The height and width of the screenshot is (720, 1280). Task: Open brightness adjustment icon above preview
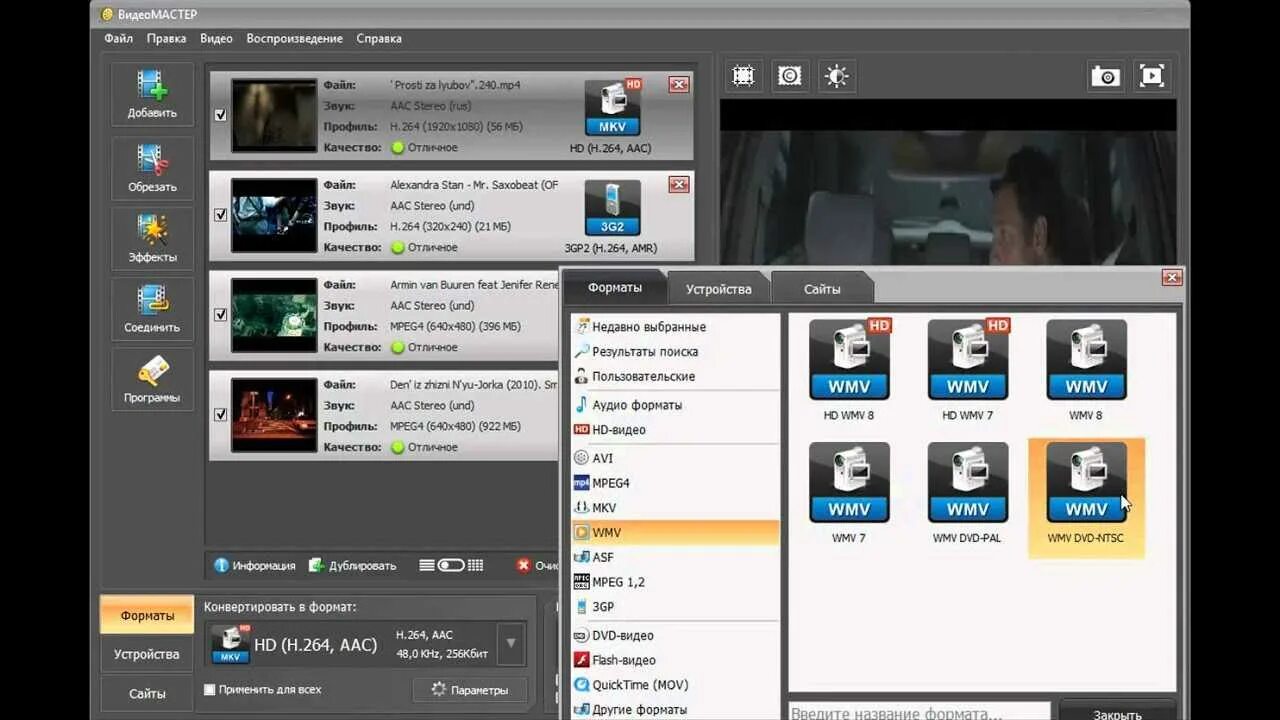tap(837, 76)
